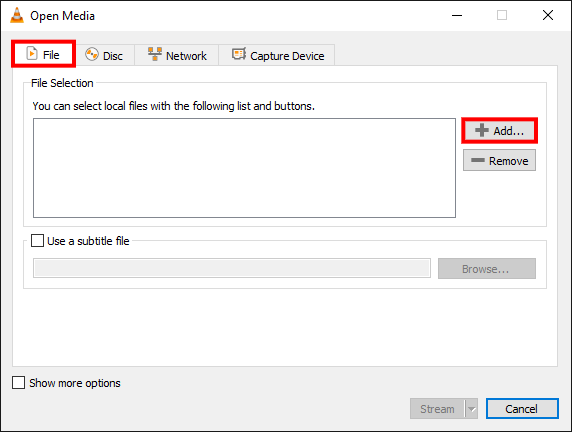Viewport: 572px width, 432px height.
Task: Click the subtitle file path field
Action: (x=232, y=269)
